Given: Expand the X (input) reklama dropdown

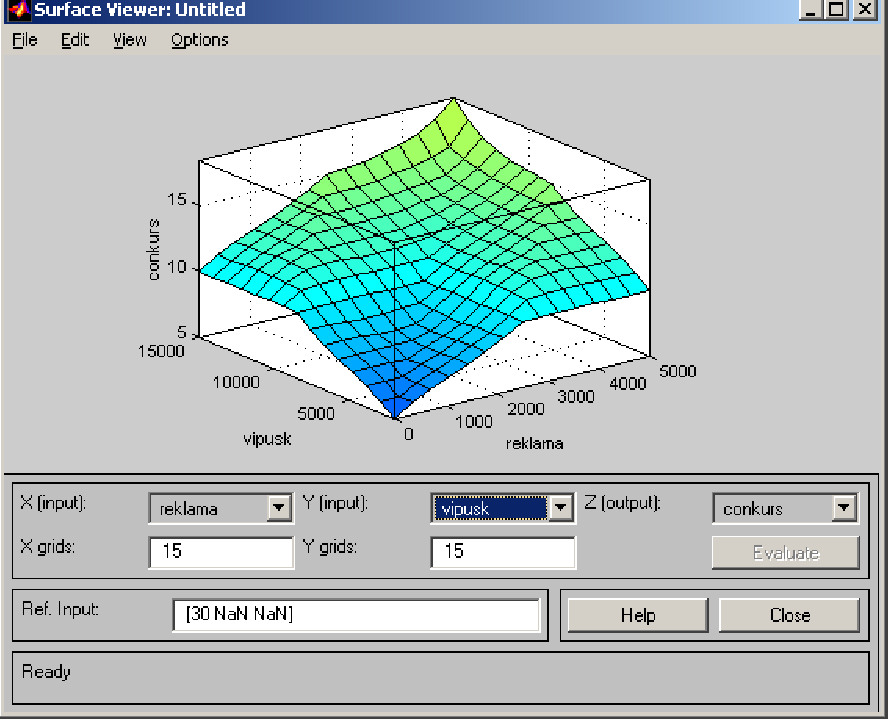Looking at the screenshot, I should point(279,509).
